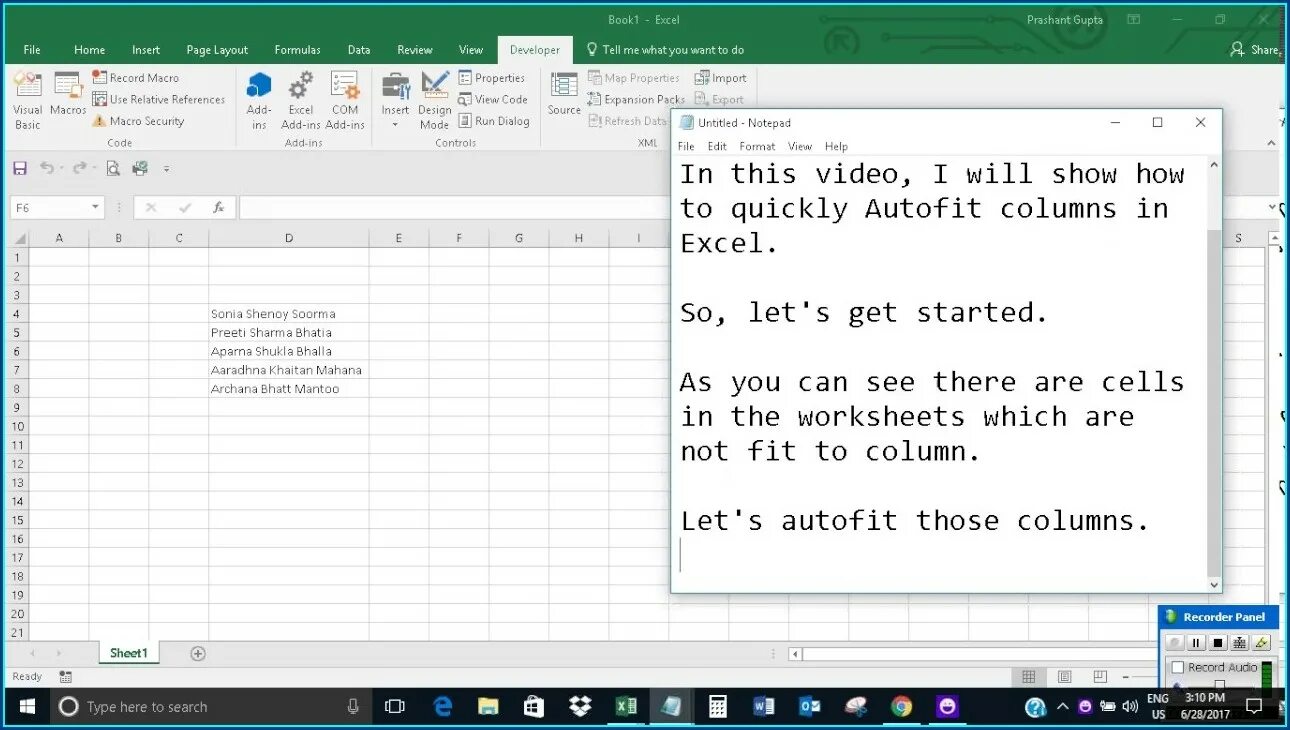Switch to the Review tab
The width and height of the screenshot is (1290, 730).
(415, 50)
